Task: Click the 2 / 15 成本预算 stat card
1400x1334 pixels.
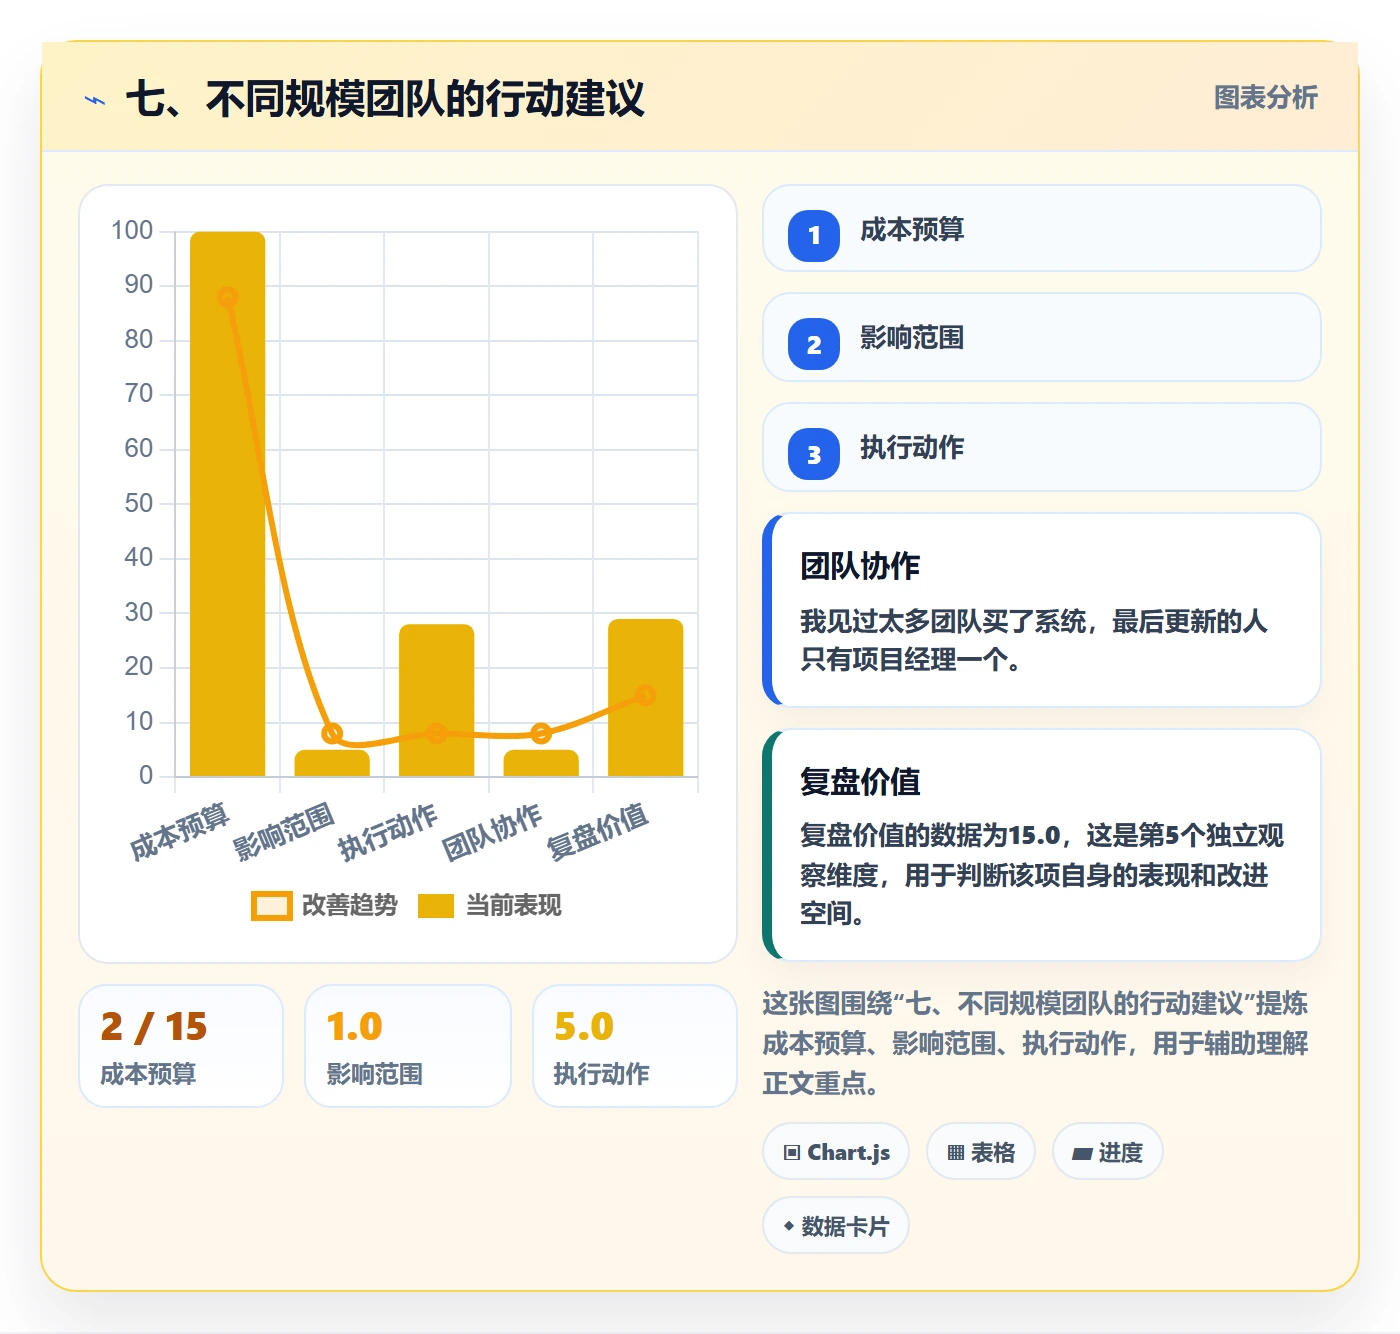Action: pyautogui.click(x=181, y=1046)
